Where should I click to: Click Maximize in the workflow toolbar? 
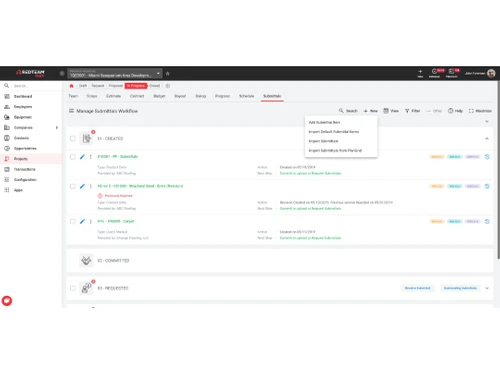click(x=480, y=111)
